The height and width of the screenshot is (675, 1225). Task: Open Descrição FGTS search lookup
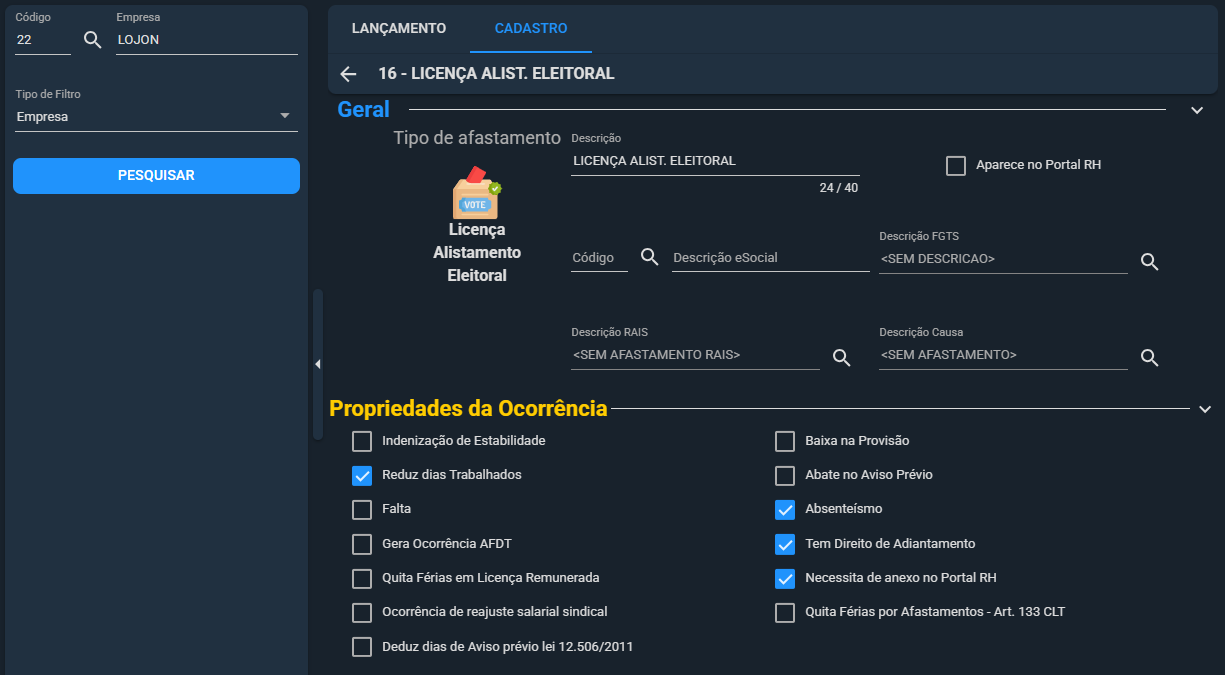coord(1150,262)
